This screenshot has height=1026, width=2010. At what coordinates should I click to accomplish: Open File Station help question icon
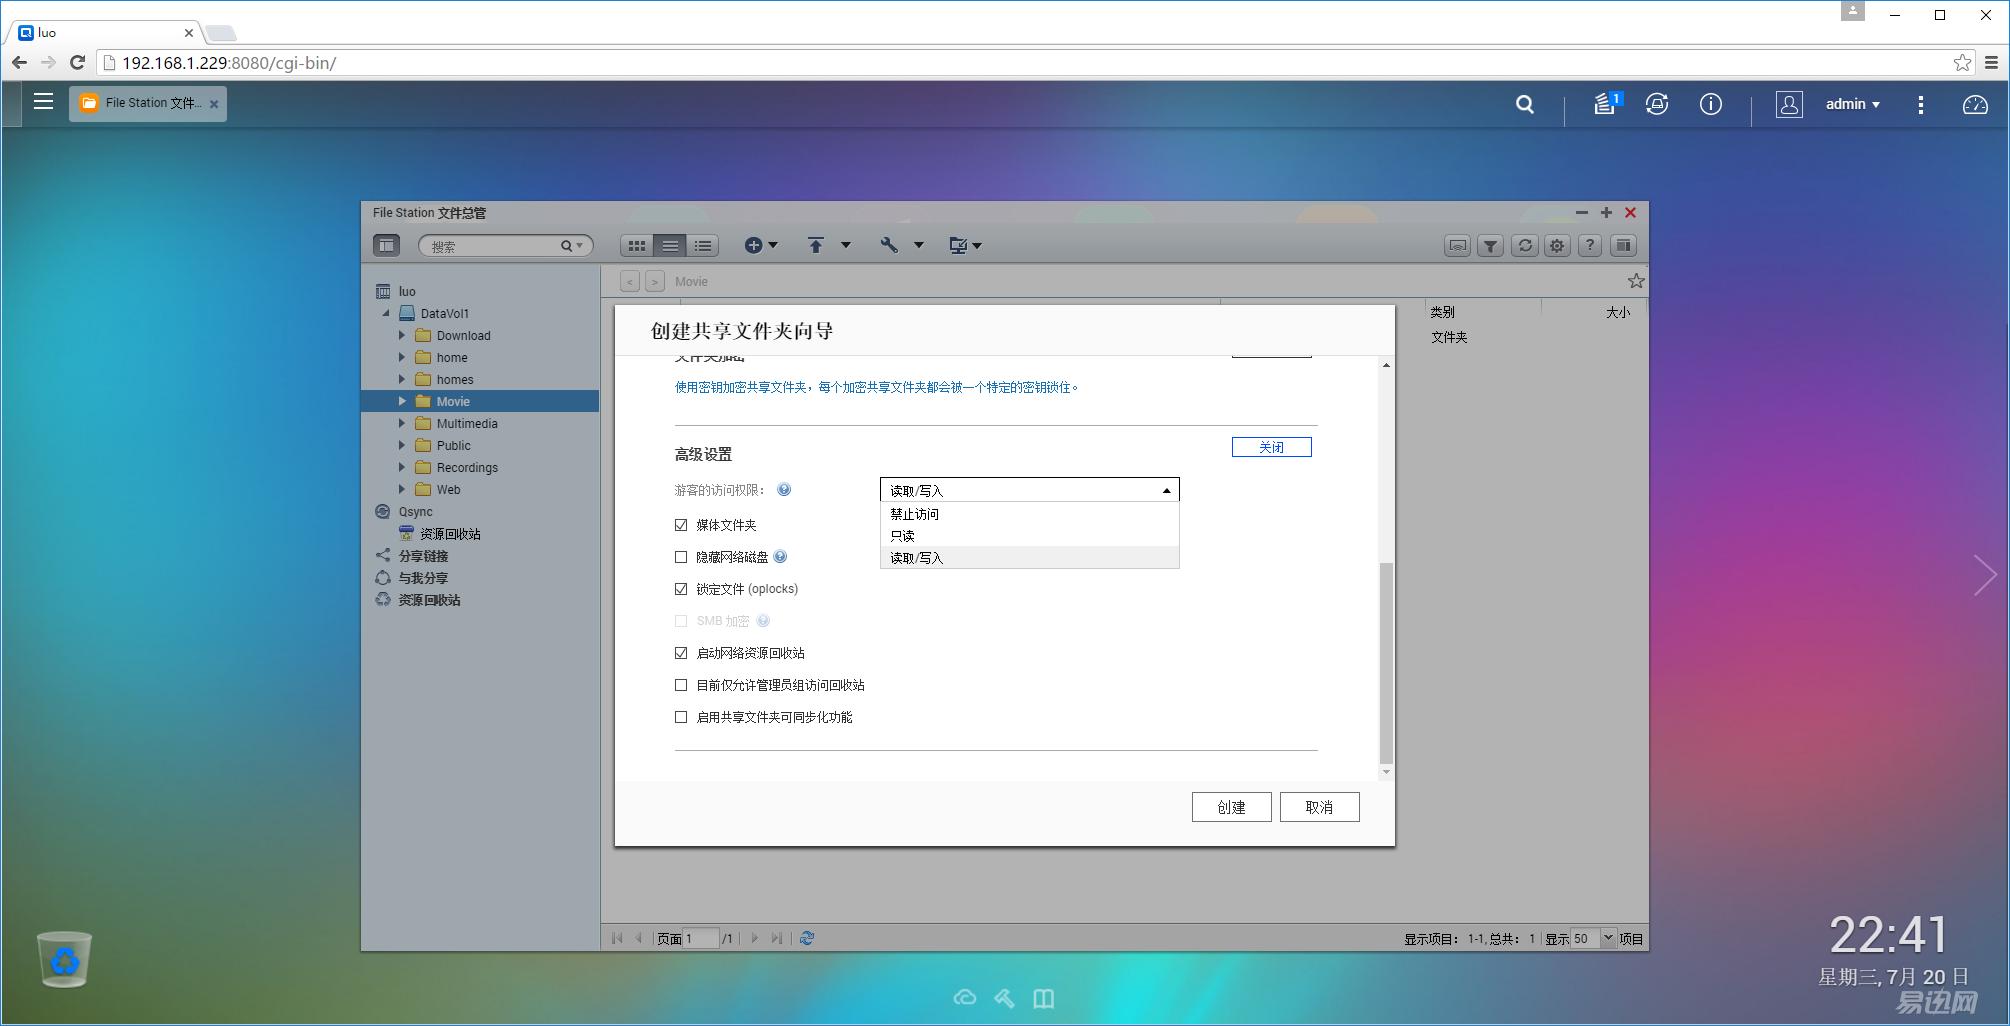[1590, 246]
